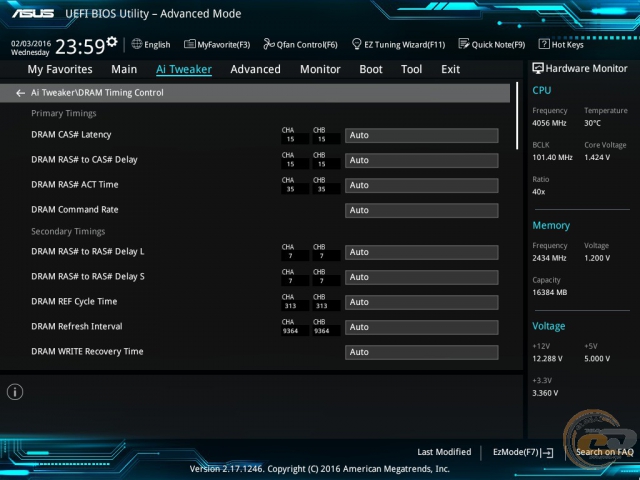Click the Ai Tweaker\DRAM Timing Control breadcrumb

[x=97, y=93]
